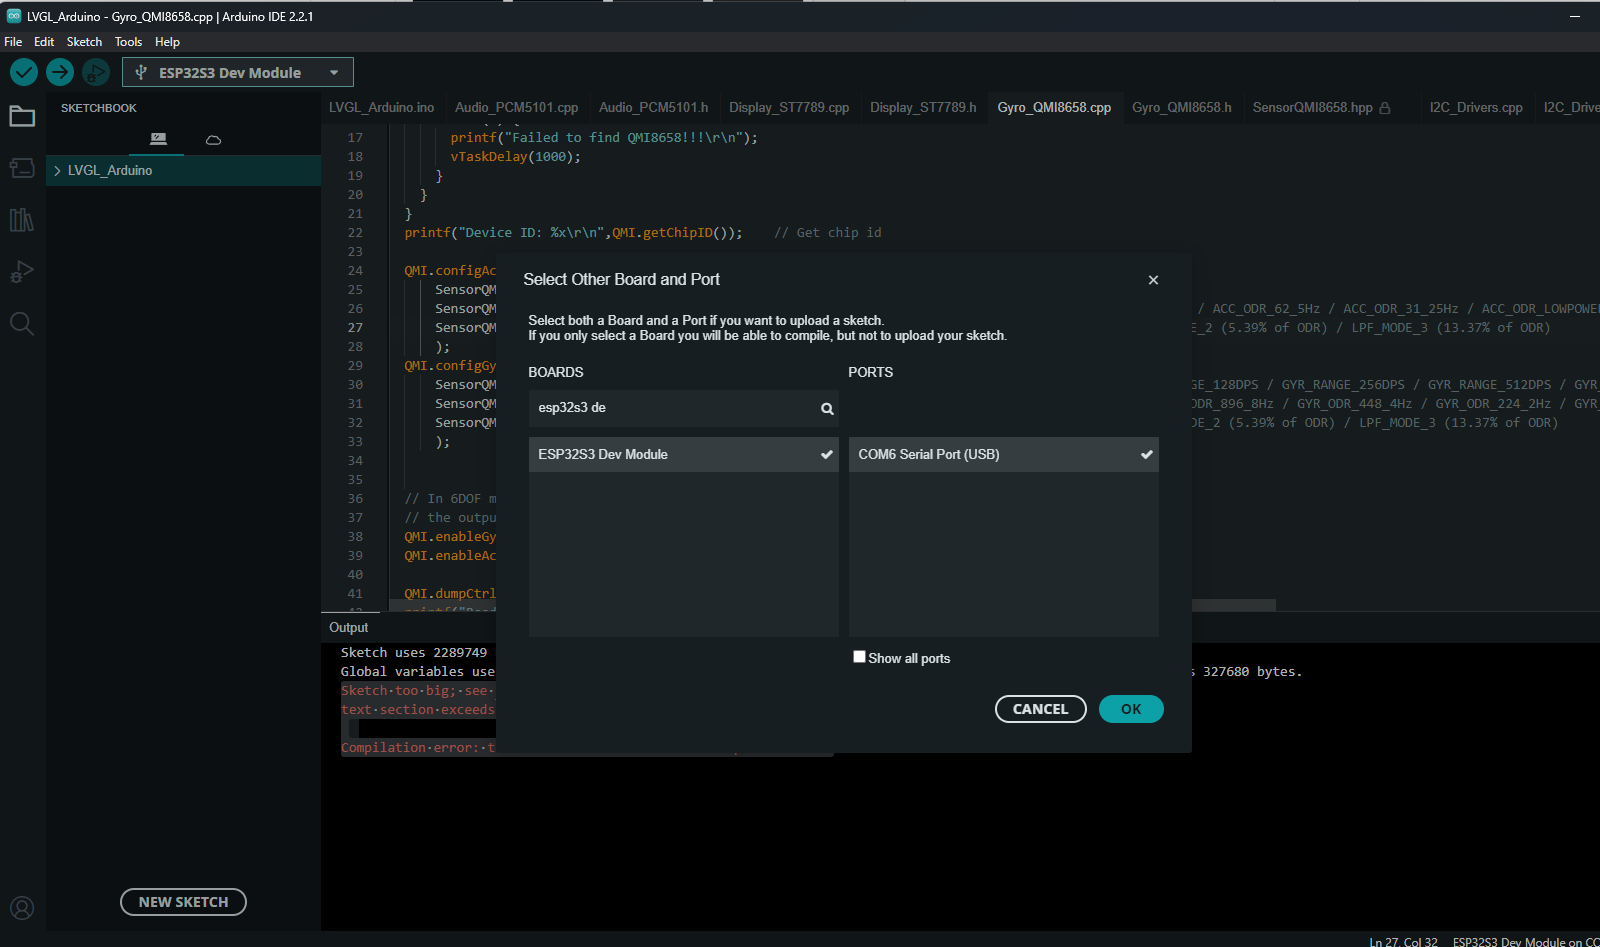Click the OK button in dialog
1600x947 pixels.
click(x=1131, y=709)
